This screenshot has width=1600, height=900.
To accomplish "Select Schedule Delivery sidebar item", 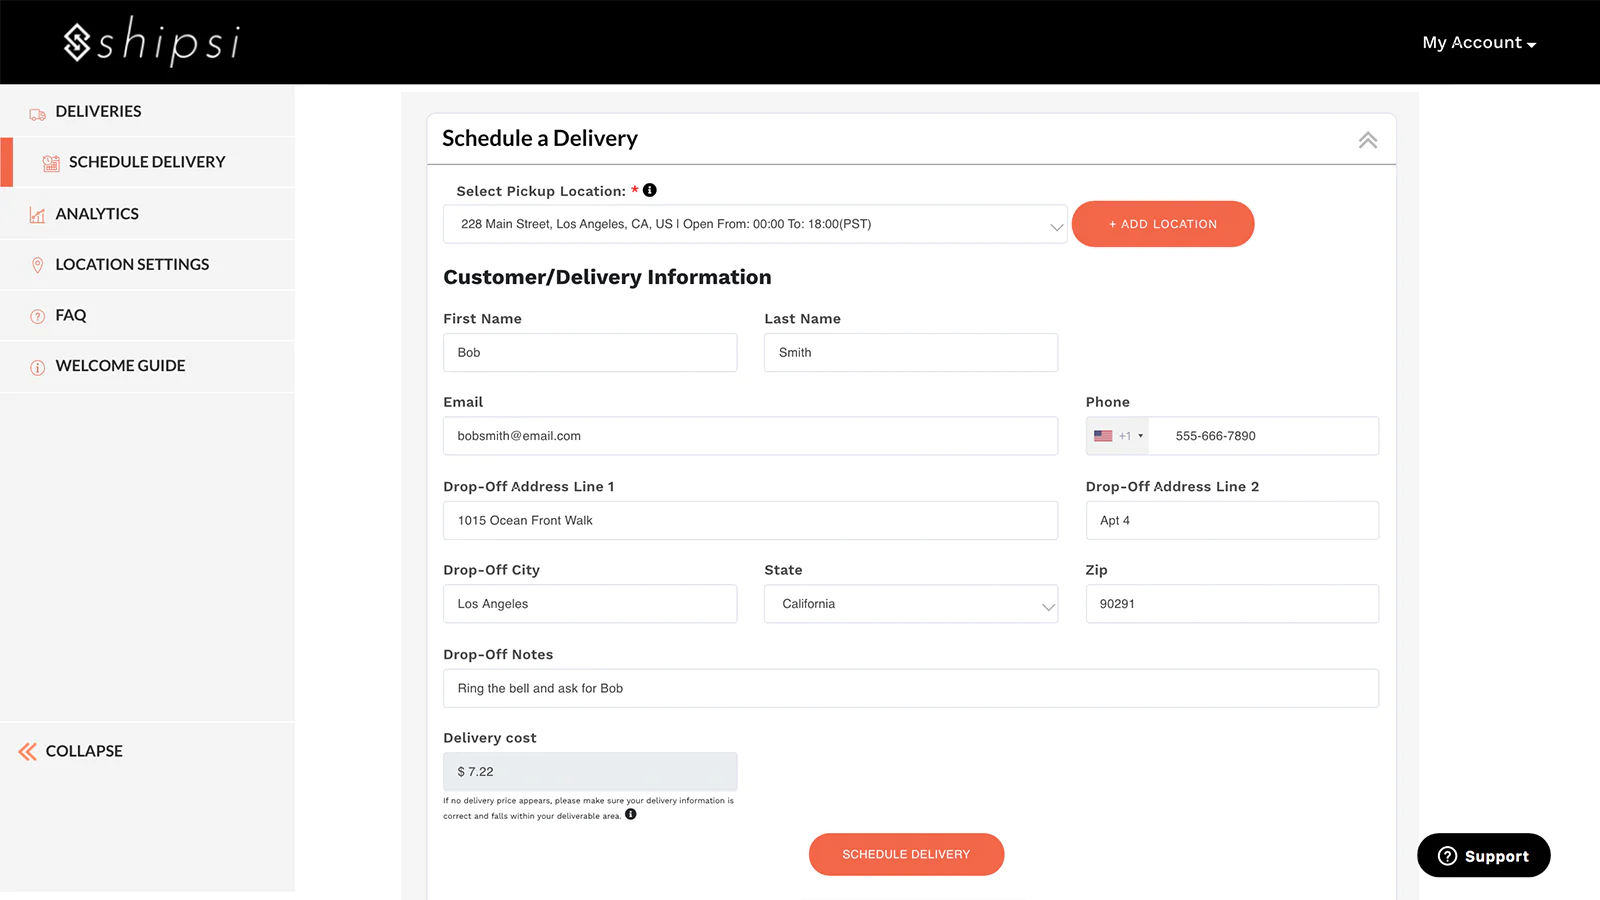I will [147, 162].
